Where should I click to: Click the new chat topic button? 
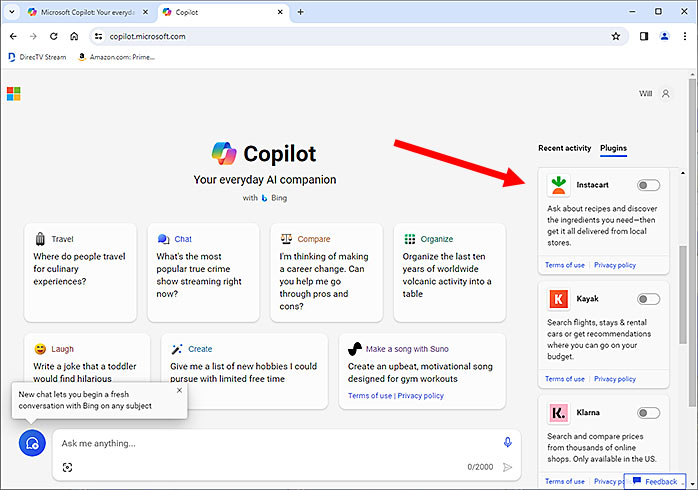(32, 443)
